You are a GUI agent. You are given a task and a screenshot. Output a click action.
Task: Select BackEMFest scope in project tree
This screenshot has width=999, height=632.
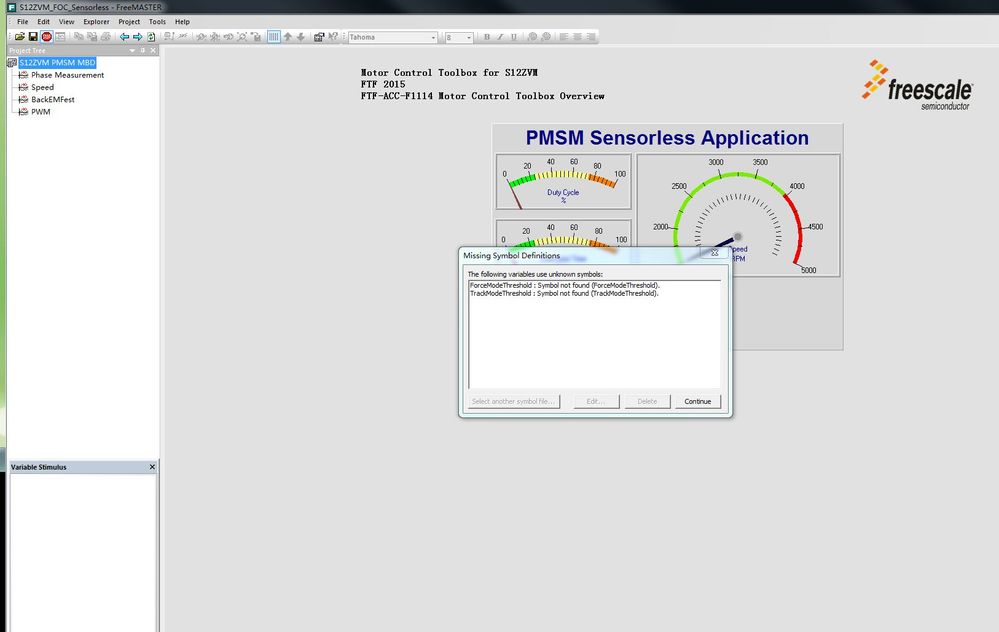pos(53,99)
